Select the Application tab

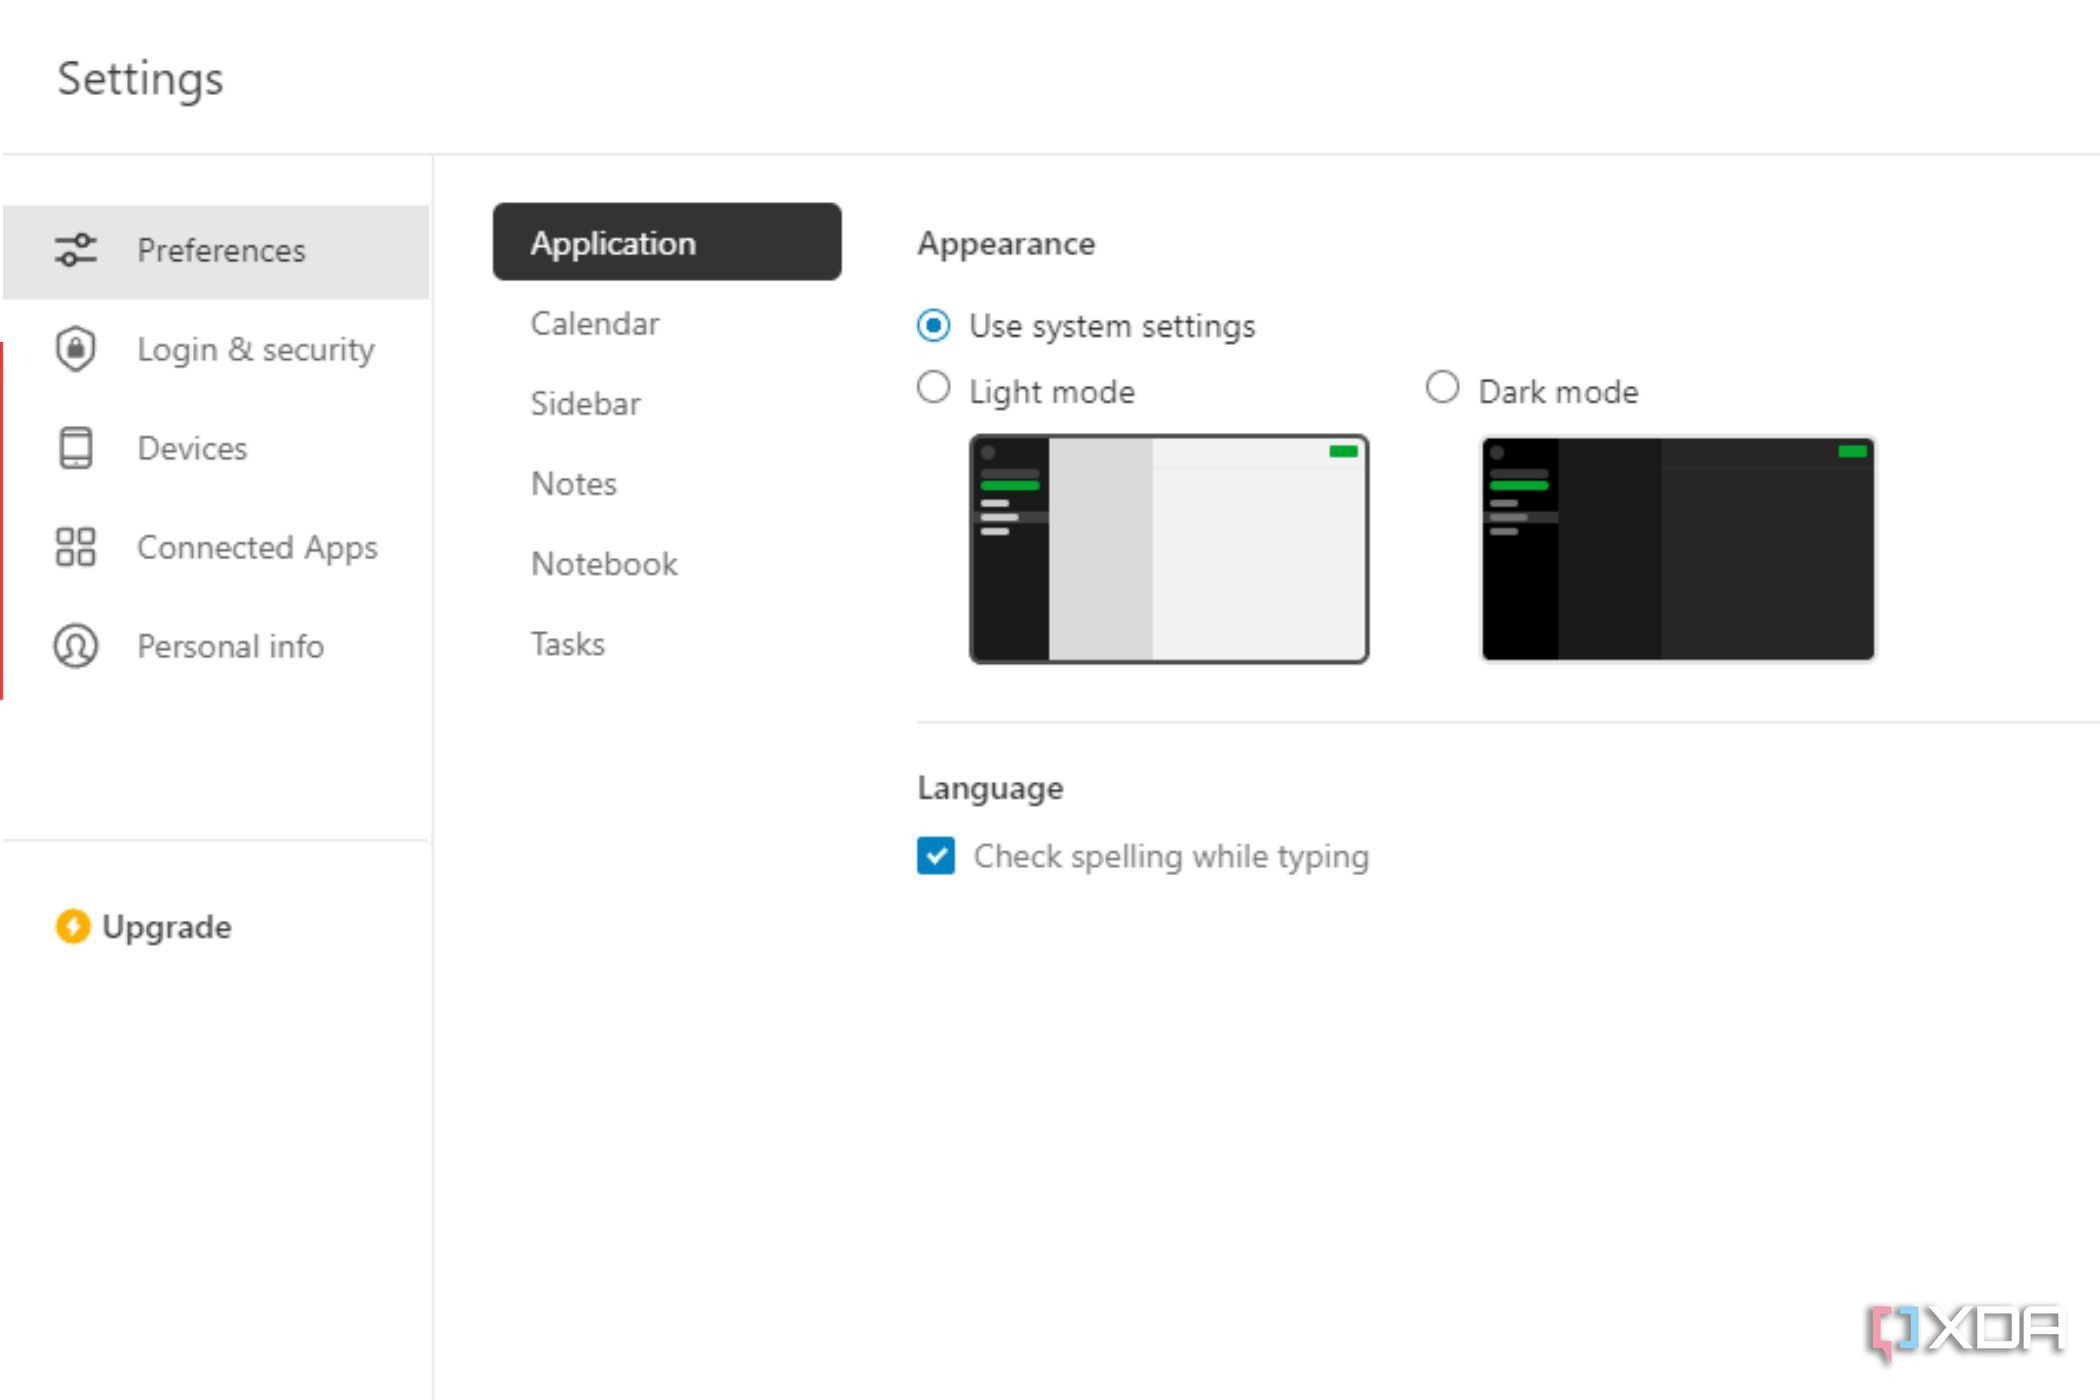pyautogui.click(x=666, y=243)
